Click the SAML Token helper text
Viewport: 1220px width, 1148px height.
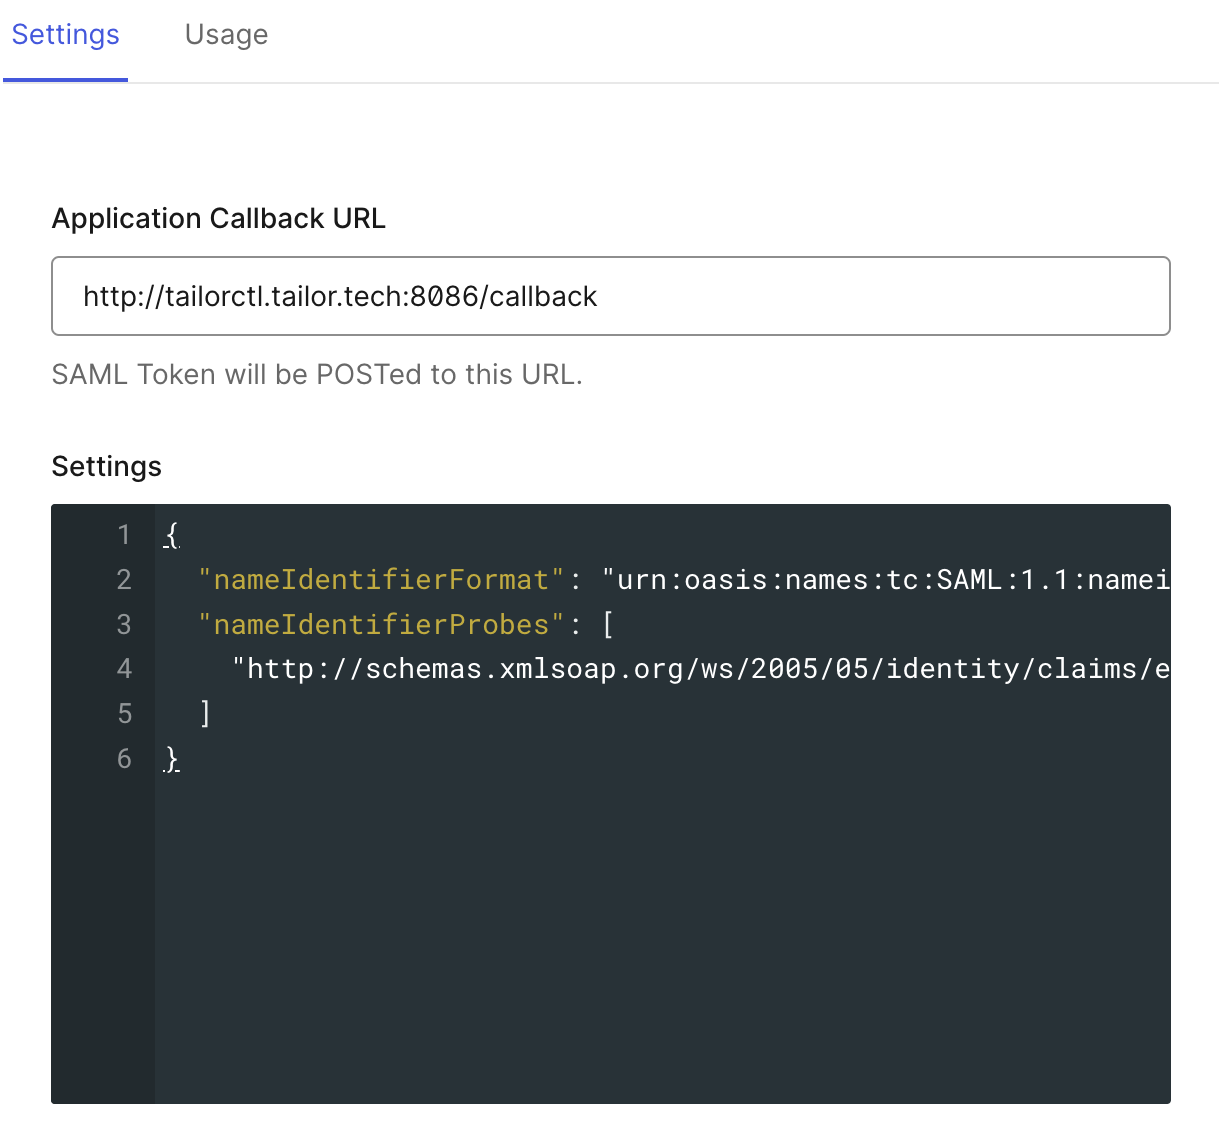317,374
